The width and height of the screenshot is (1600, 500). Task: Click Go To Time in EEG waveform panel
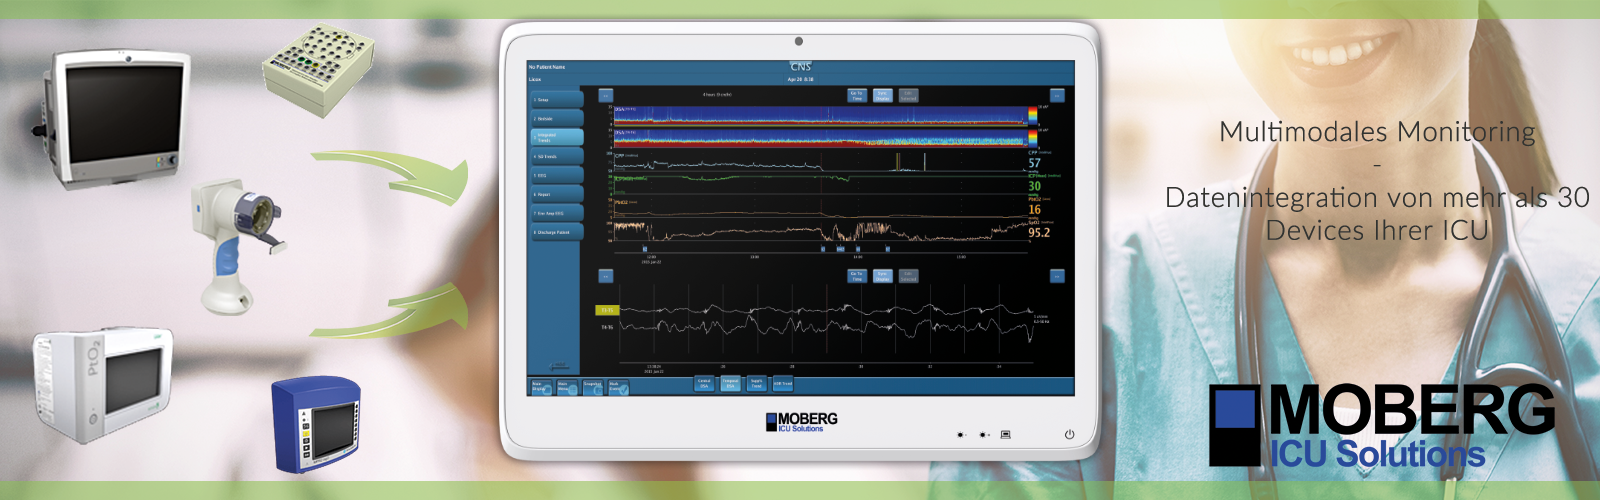(856, 276)
